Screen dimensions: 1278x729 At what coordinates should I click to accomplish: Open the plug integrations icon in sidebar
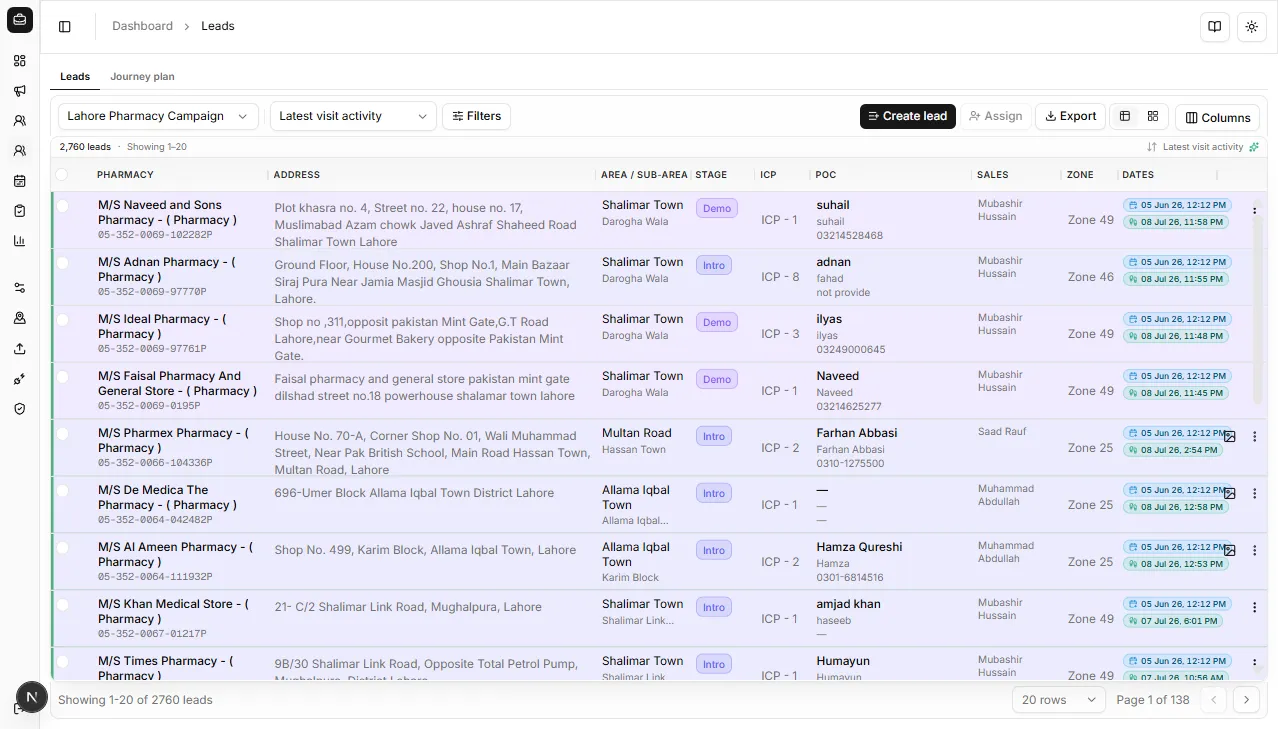19,379
